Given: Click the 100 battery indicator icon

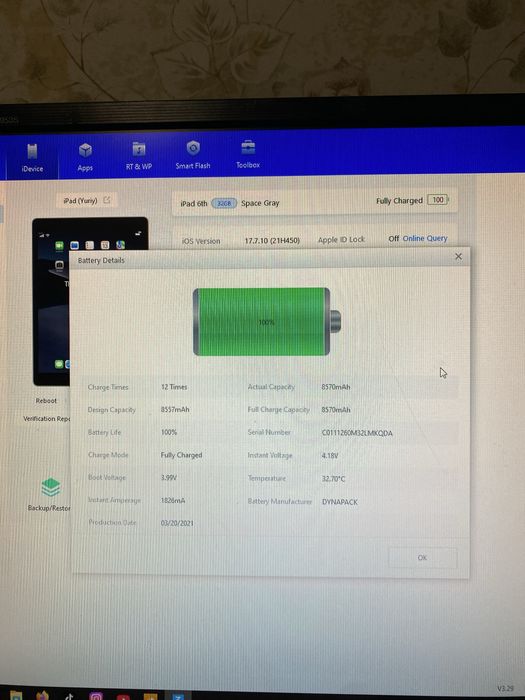Looking at the screenshot, I should point(438,200).
